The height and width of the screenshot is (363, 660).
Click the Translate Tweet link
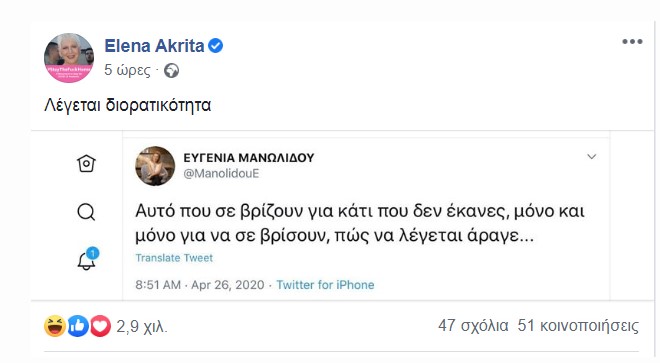pyautogui.click(x=174, y=258)
